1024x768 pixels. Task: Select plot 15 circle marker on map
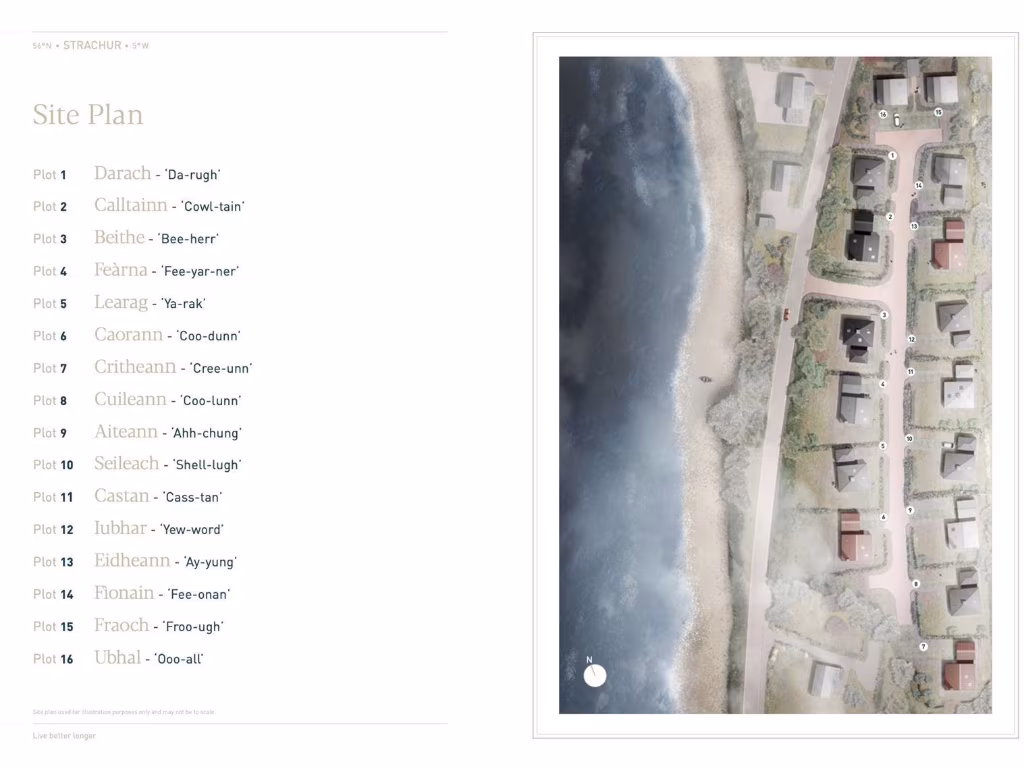tap(938, 112)
